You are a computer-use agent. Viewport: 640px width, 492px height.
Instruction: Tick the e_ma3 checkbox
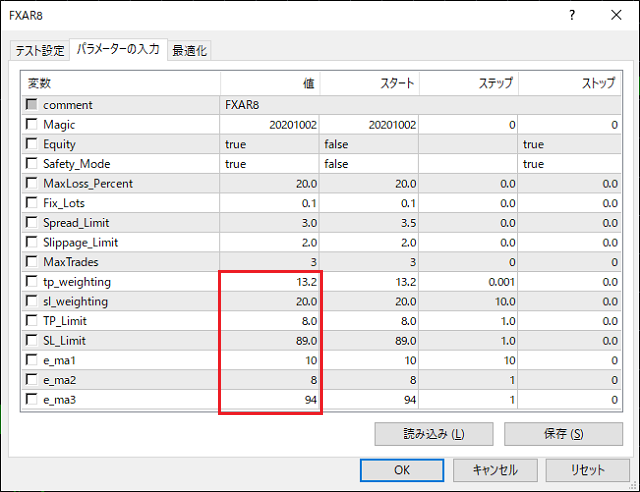click(x=31, y=398)
